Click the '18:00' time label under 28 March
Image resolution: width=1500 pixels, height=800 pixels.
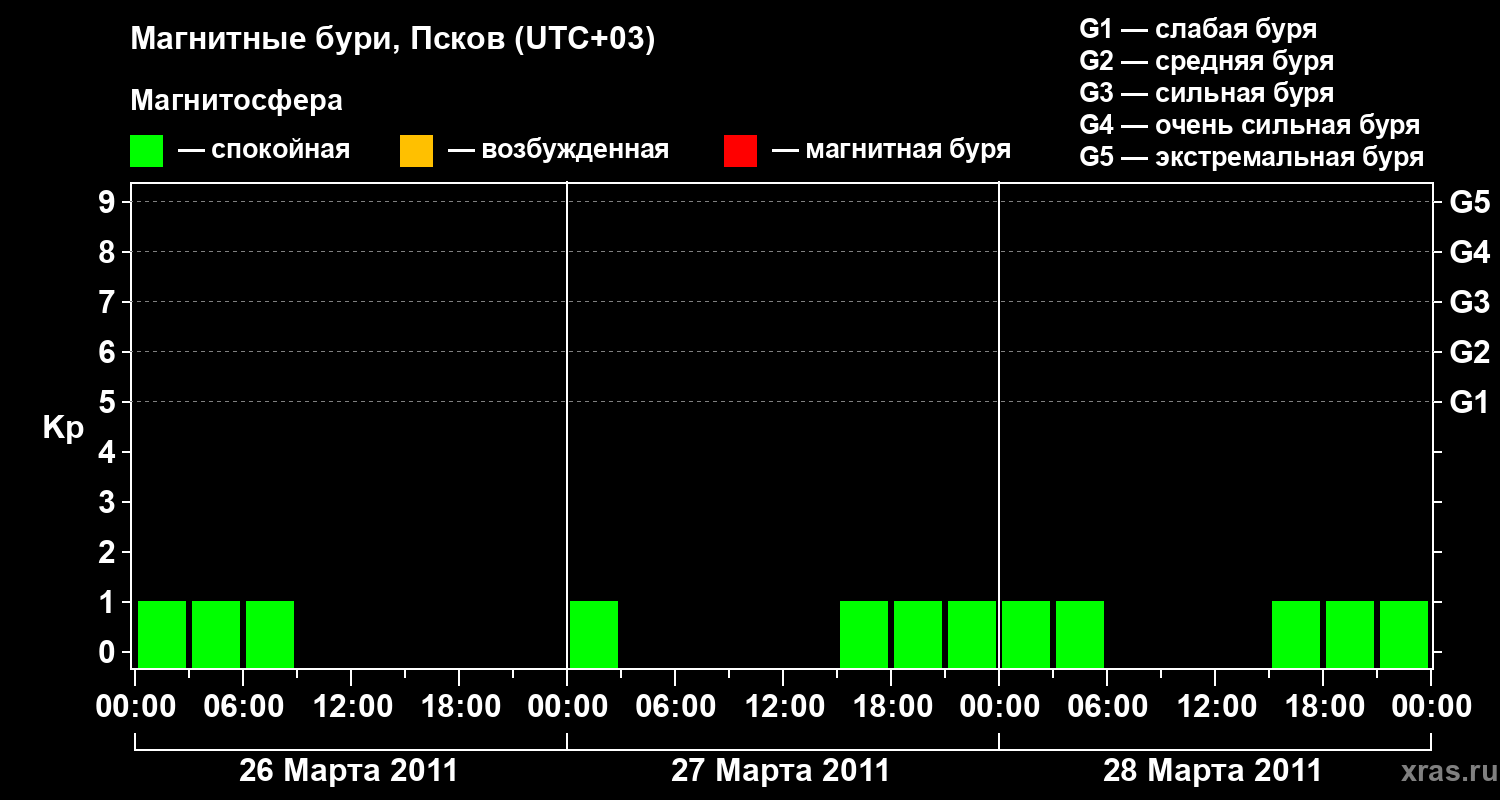(1323, 707)
